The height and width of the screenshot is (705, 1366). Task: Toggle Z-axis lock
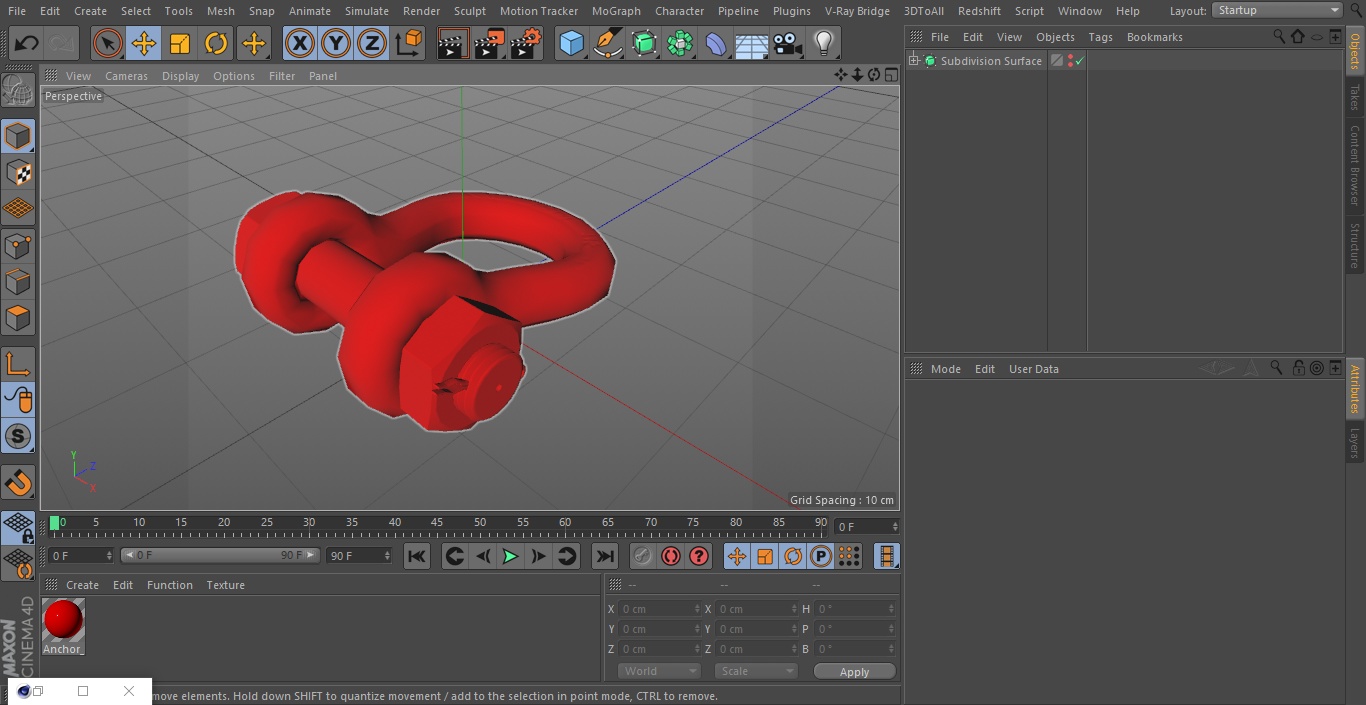[x=372, y=43]
